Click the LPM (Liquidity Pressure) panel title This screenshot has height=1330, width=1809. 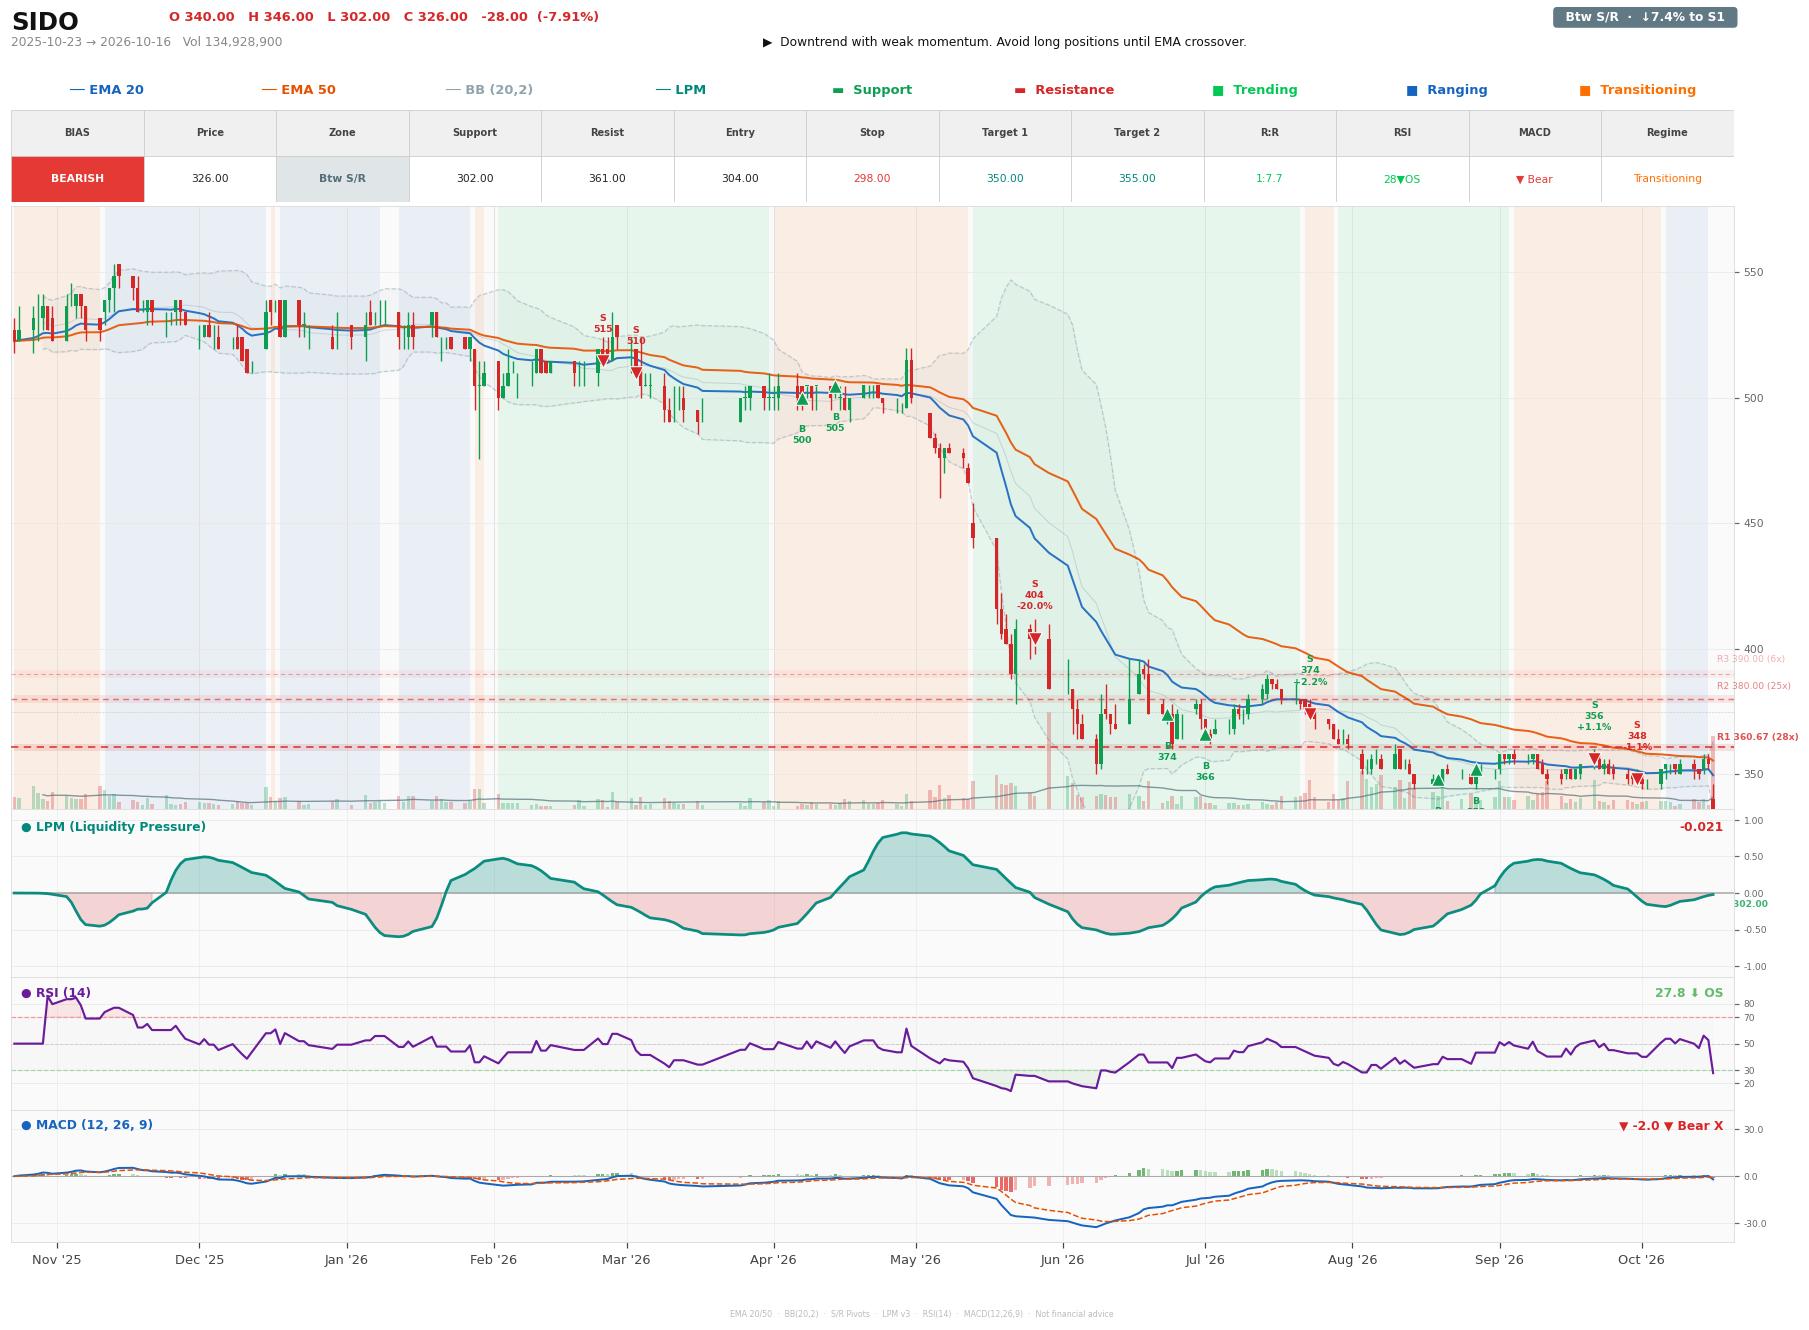[x=113, y=827]
